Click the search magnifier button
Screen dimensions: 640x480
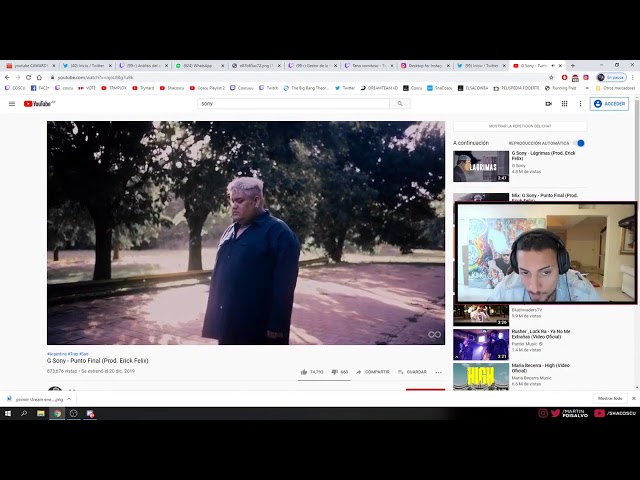click(x=400, y=104)
